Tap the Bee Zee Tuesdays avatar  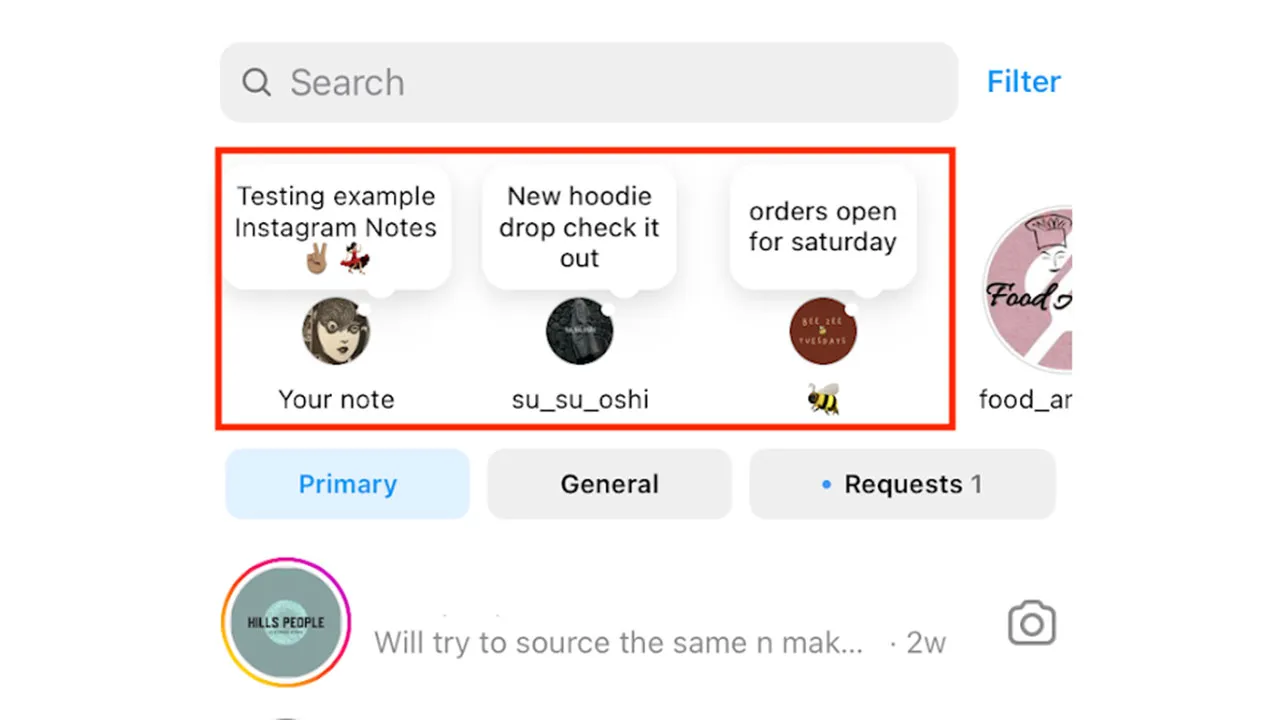(823, 332)
